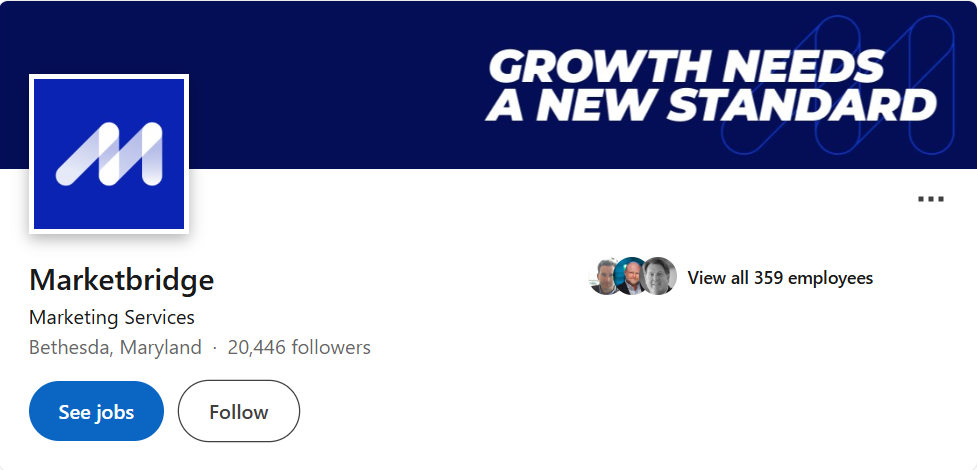The image size is (977, 470).
Task: Select the Marketing Services industry text
Action: (x=112, y=318)
